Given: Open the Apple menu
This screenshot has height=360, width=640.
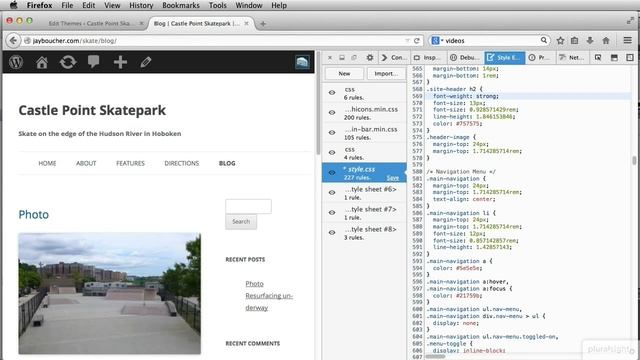Looking at the screenshot, I should coord(13,5).
